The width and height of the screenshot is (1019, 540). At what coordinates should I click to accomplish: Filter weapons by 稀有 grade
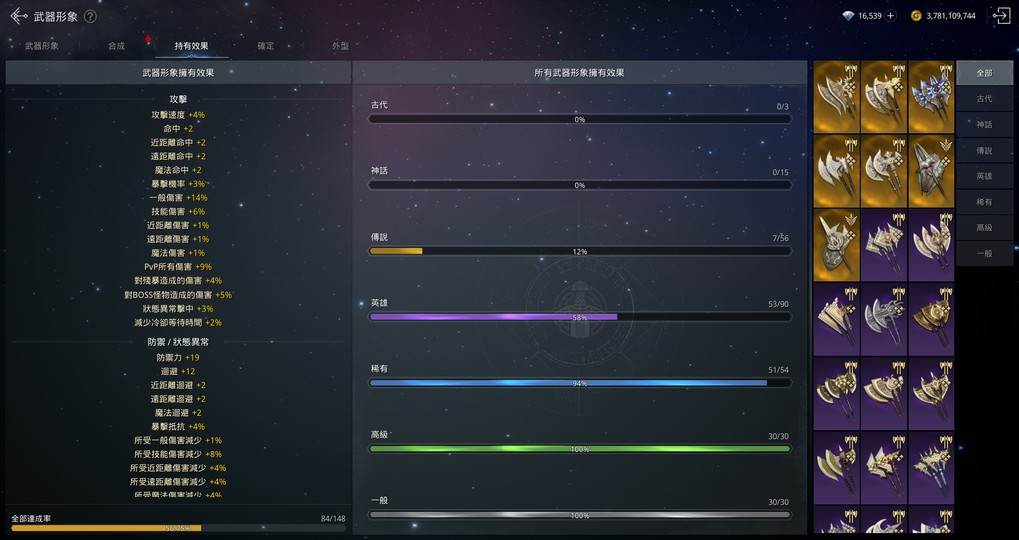coord(985,202)
